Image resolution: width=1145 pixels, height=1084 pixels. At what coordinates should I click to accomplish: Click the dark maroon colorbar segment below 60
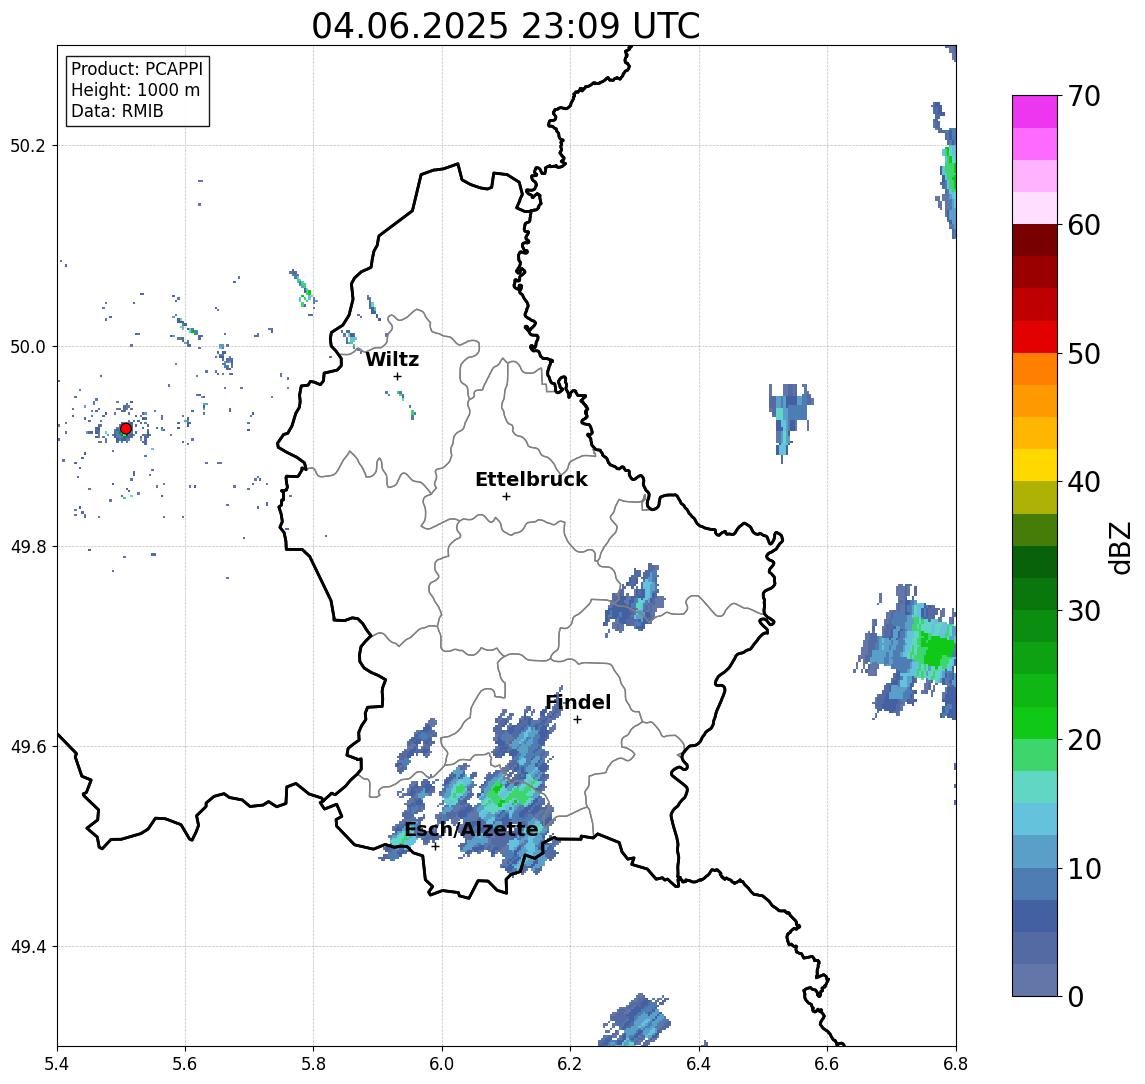1035,240
